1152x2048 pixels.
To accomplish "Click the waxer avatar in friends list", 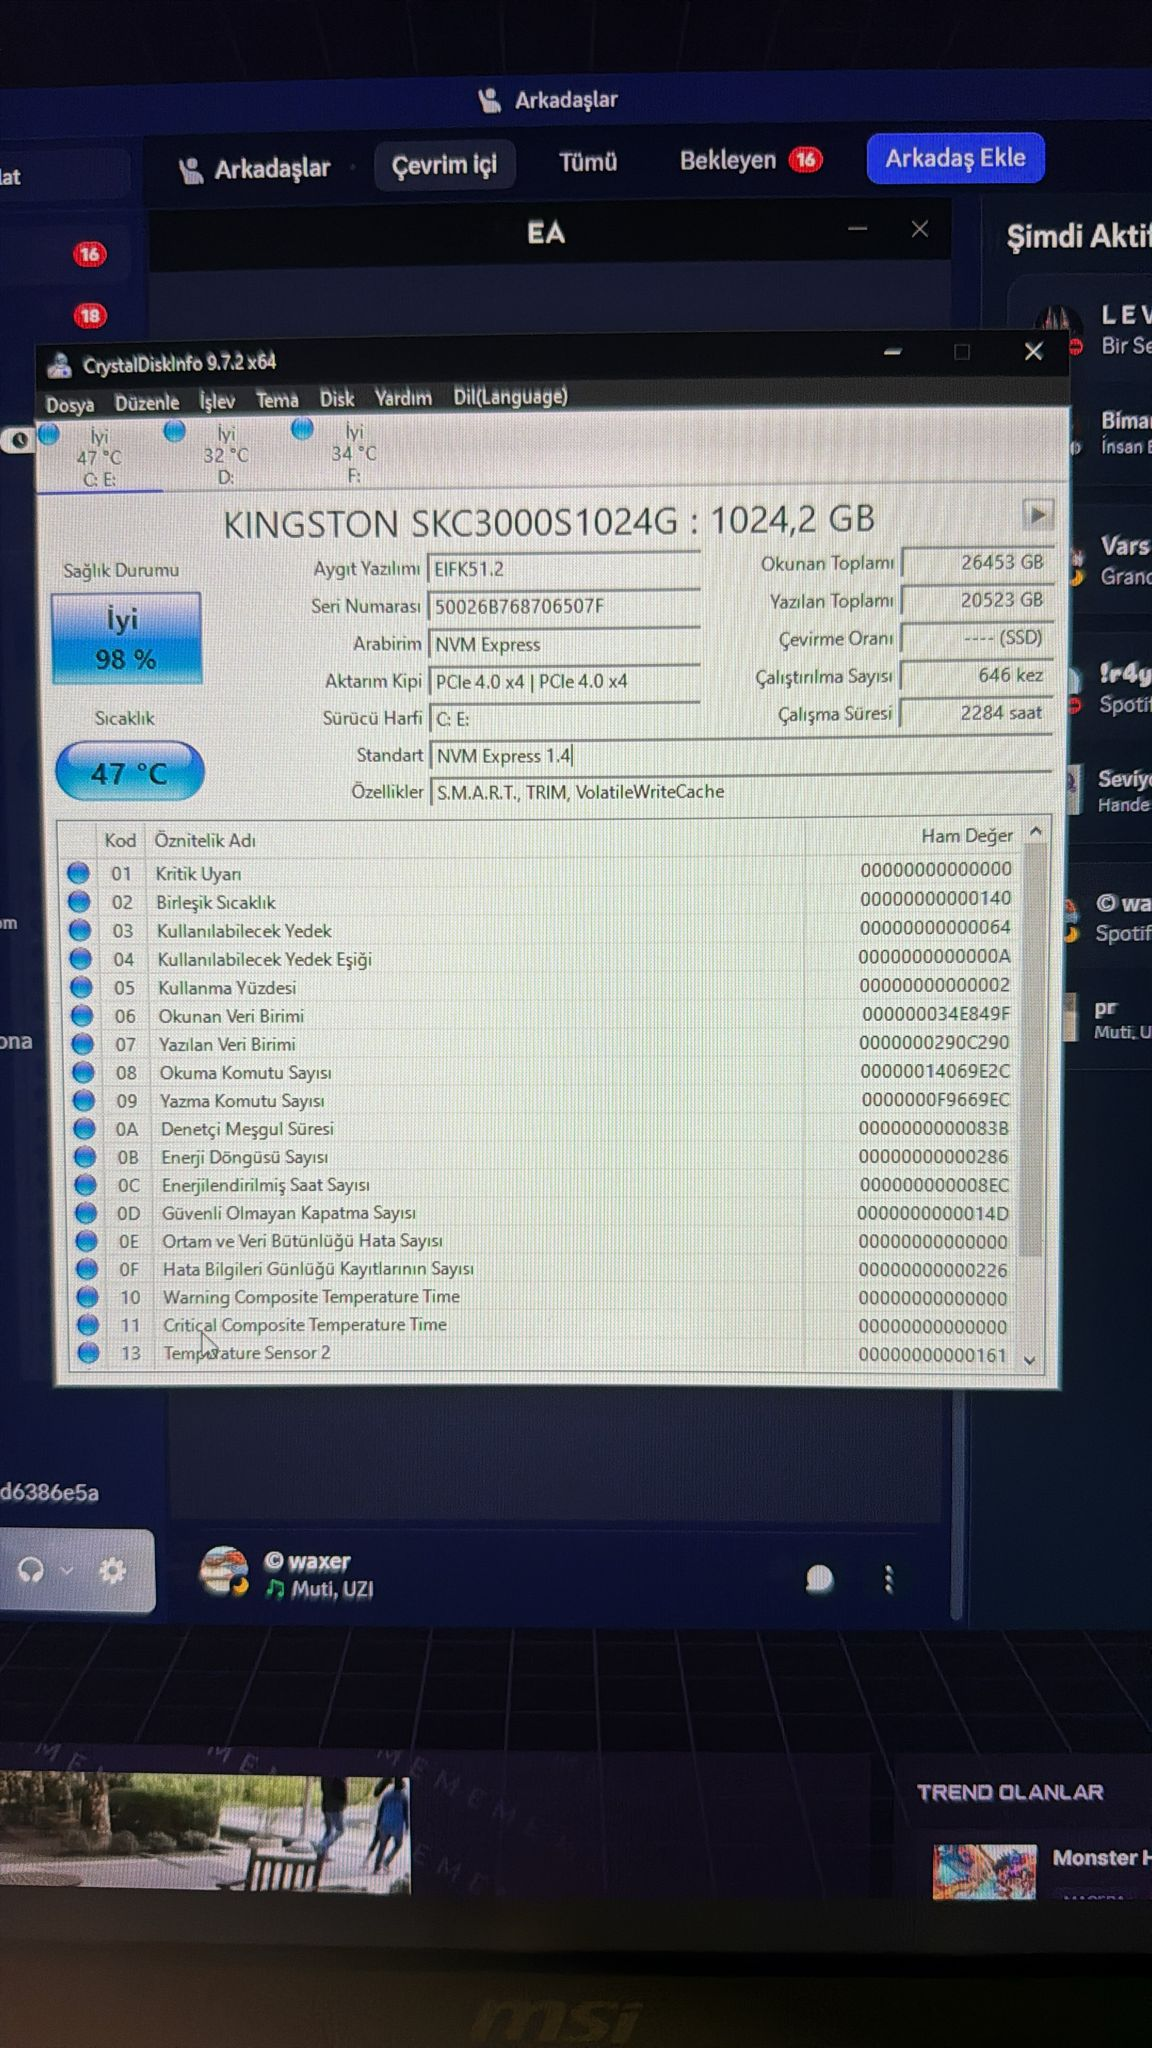I will pyautogui.click(x=224, y=1571).
